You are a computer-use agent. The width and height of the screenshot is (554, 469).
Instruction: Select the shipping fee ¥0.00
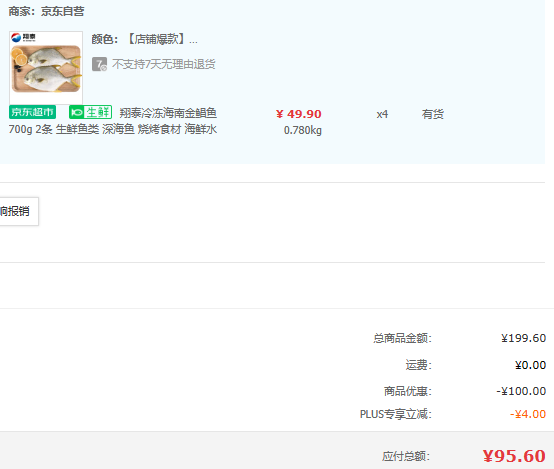point(530,365)
